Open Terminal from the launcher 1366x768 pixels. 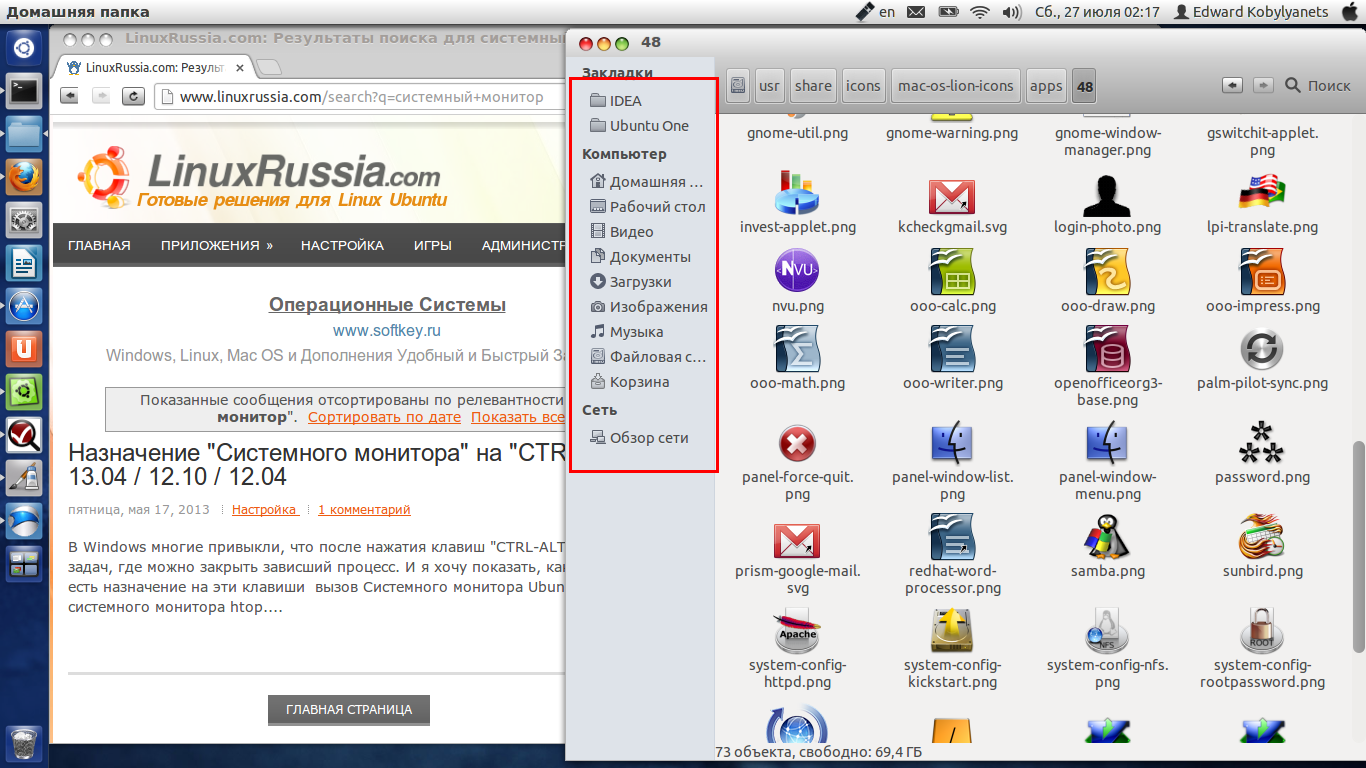(24, 91)
